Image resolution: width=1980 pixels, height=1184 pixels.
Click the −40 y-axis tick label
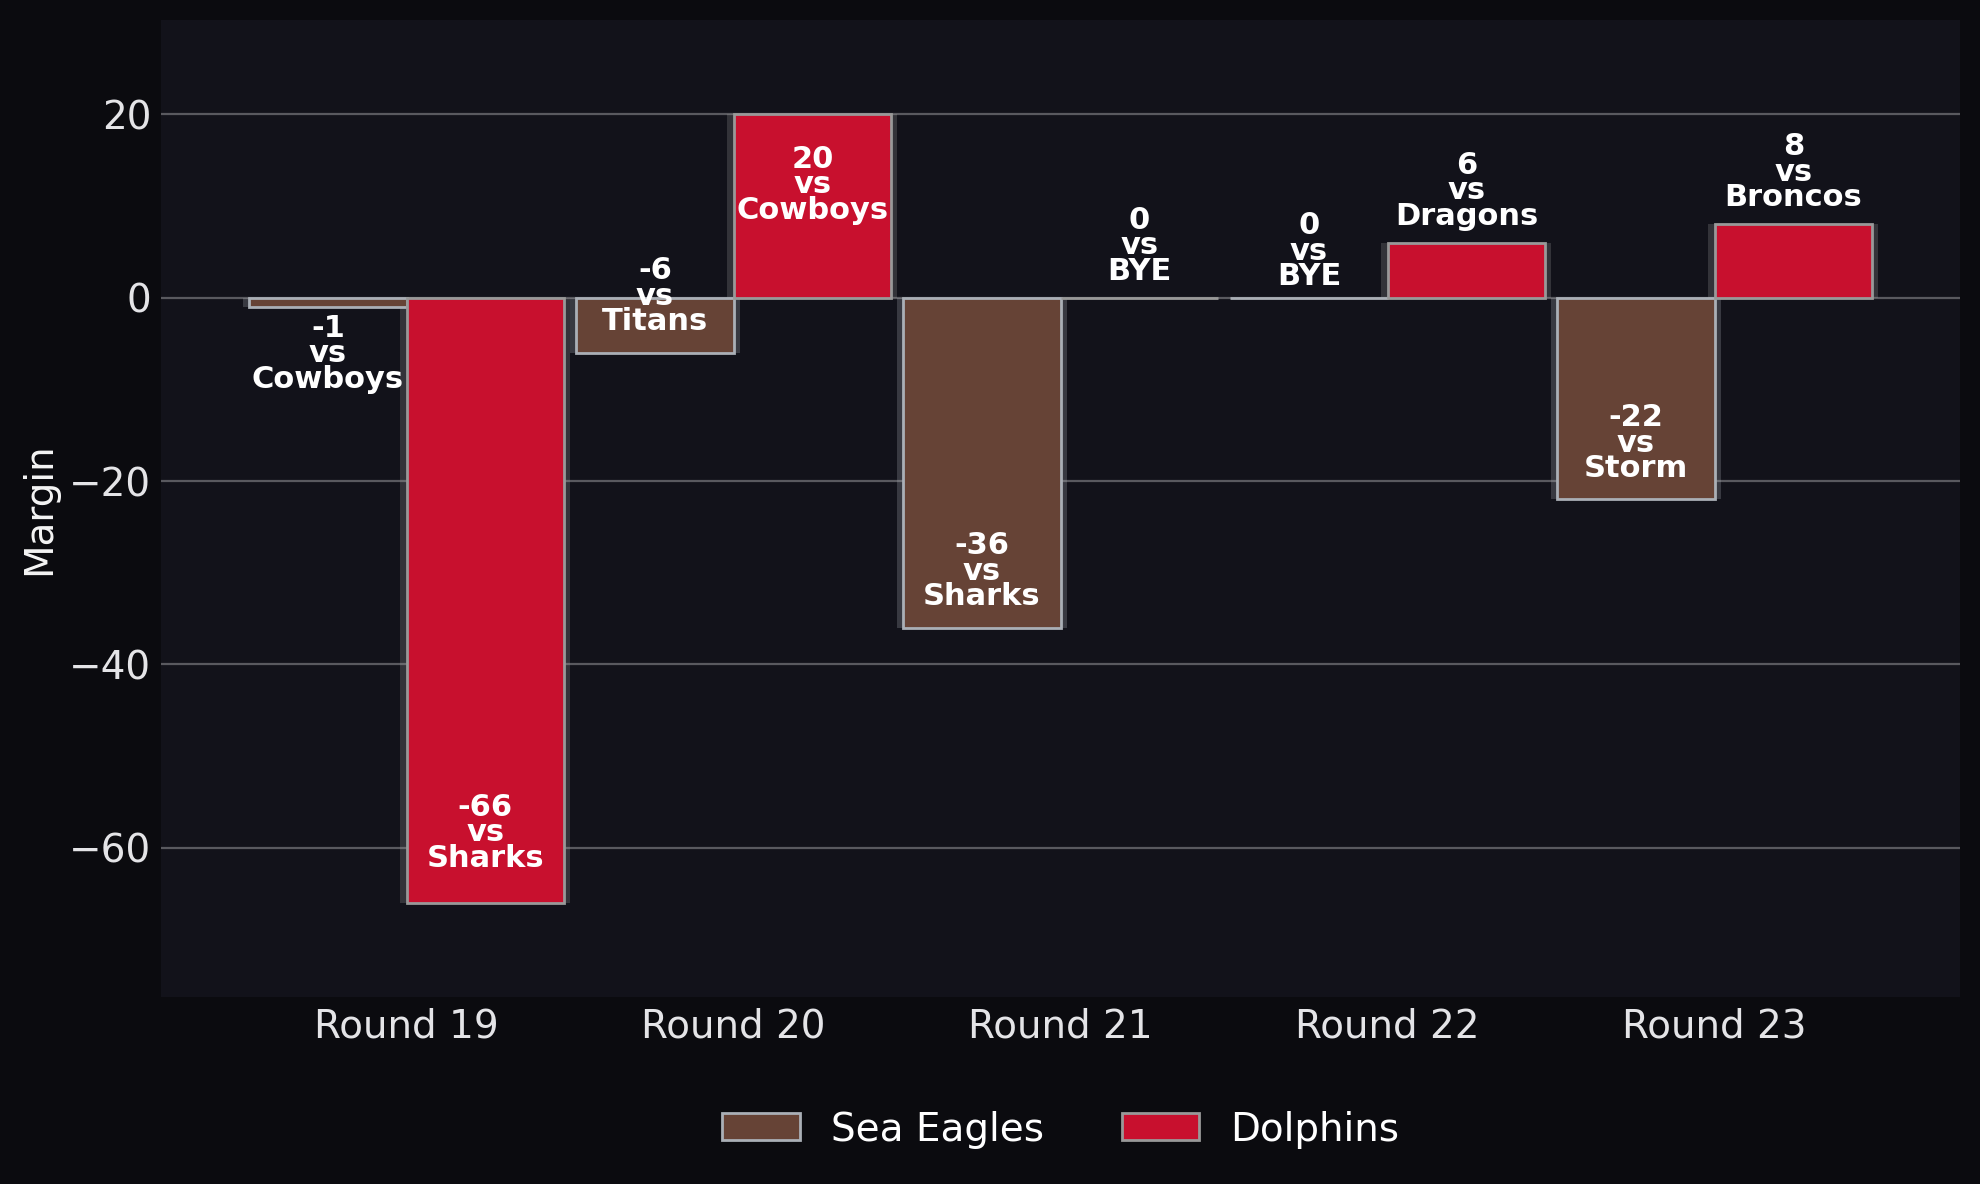[x=110, y=665]
